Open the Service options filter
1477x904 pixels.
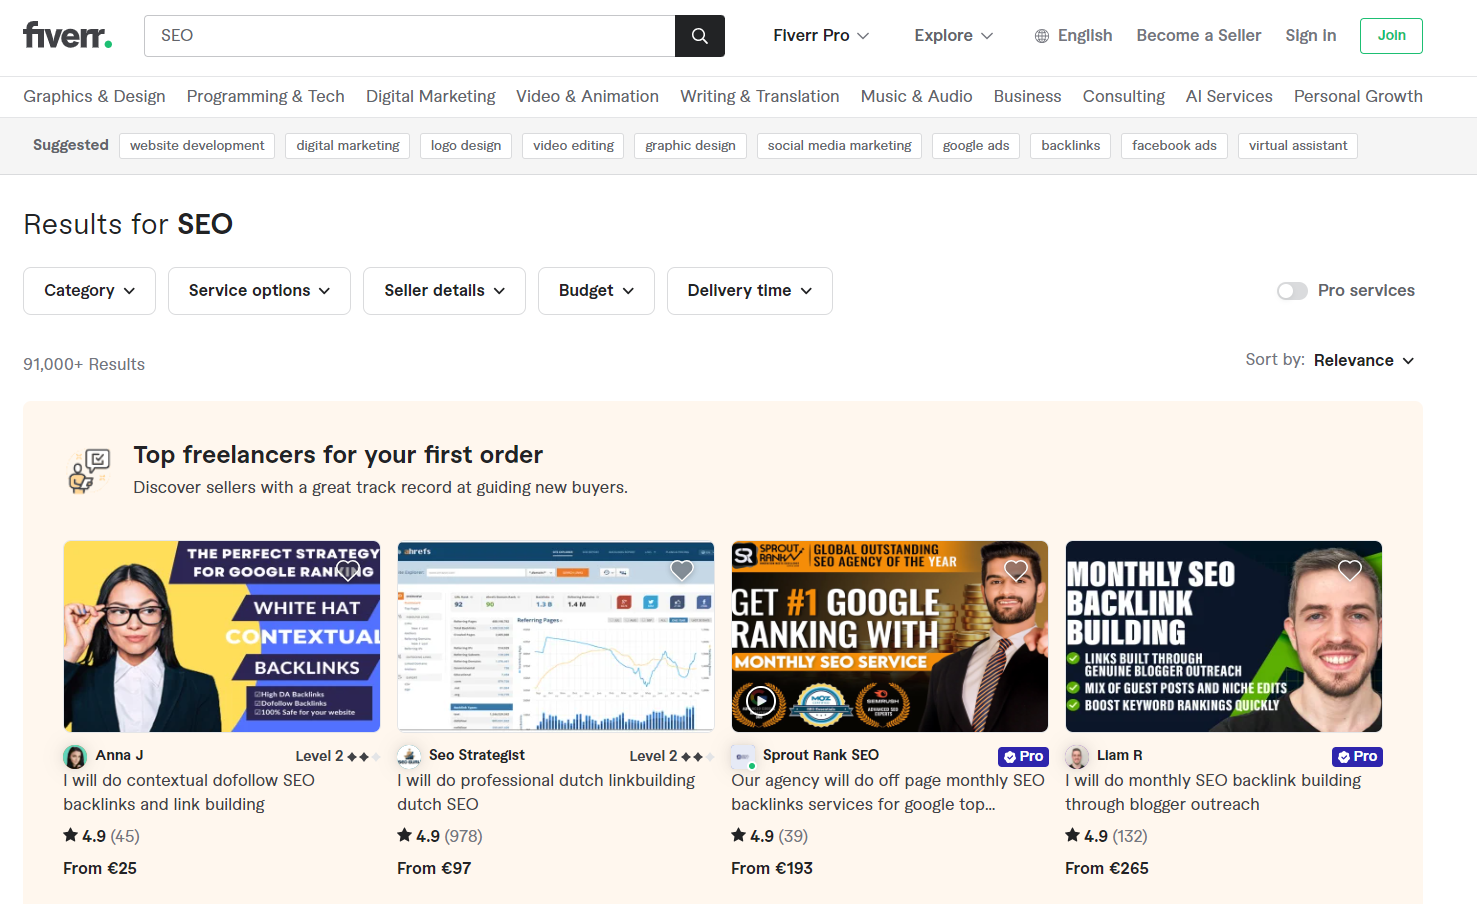click(x=259, y=291)
